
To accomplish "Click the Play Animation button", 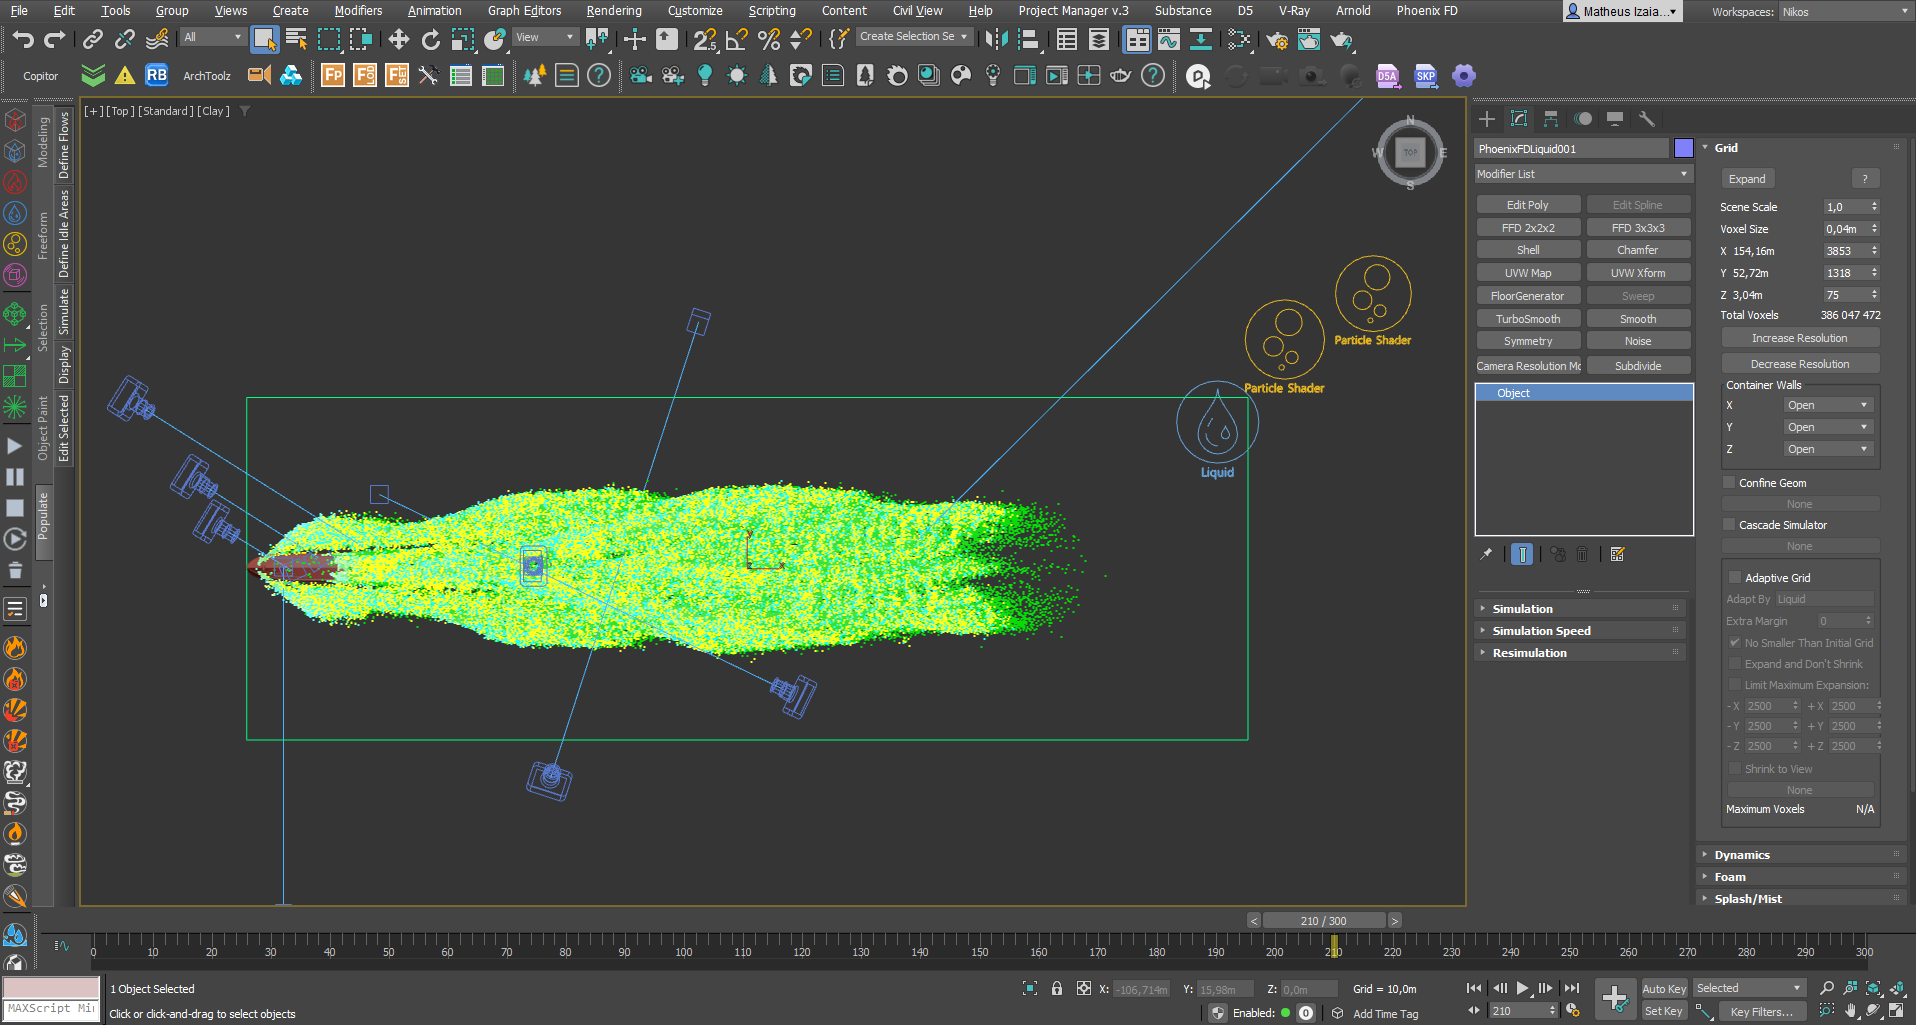I will (1522, 988).
